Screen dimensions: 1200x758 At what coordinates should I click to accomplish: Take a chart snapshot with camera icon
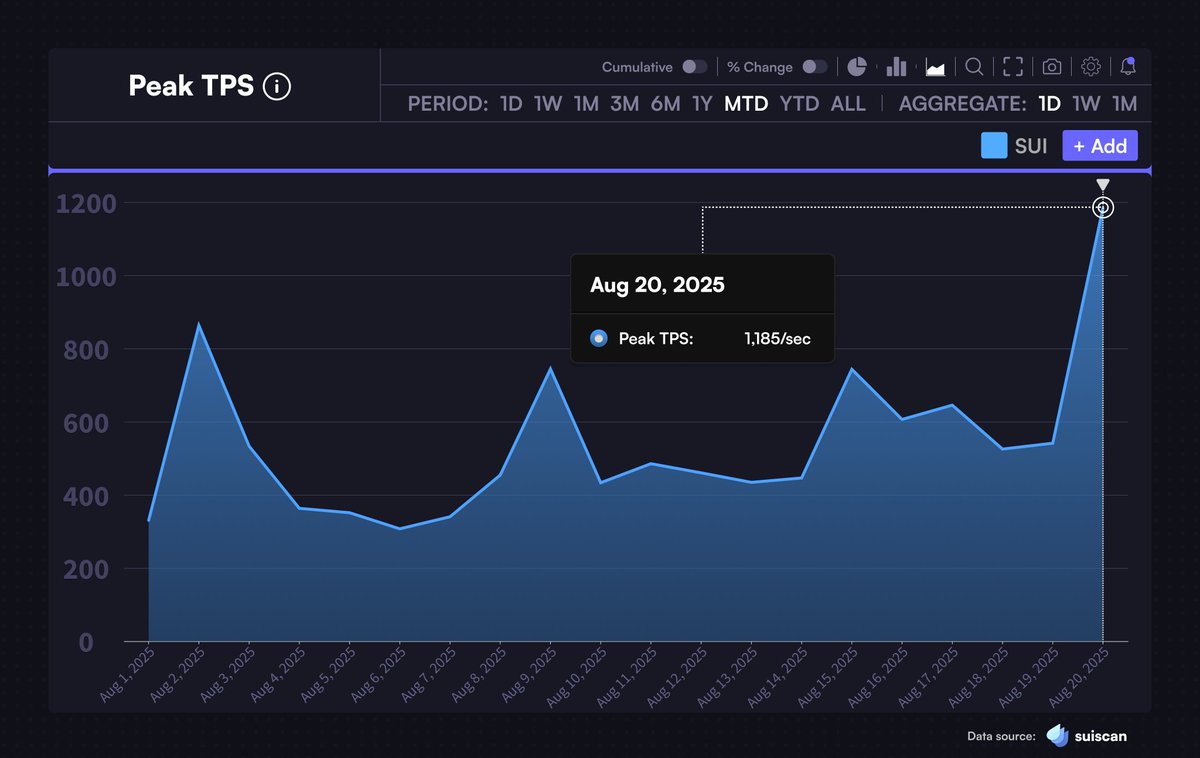point(1052,67)
